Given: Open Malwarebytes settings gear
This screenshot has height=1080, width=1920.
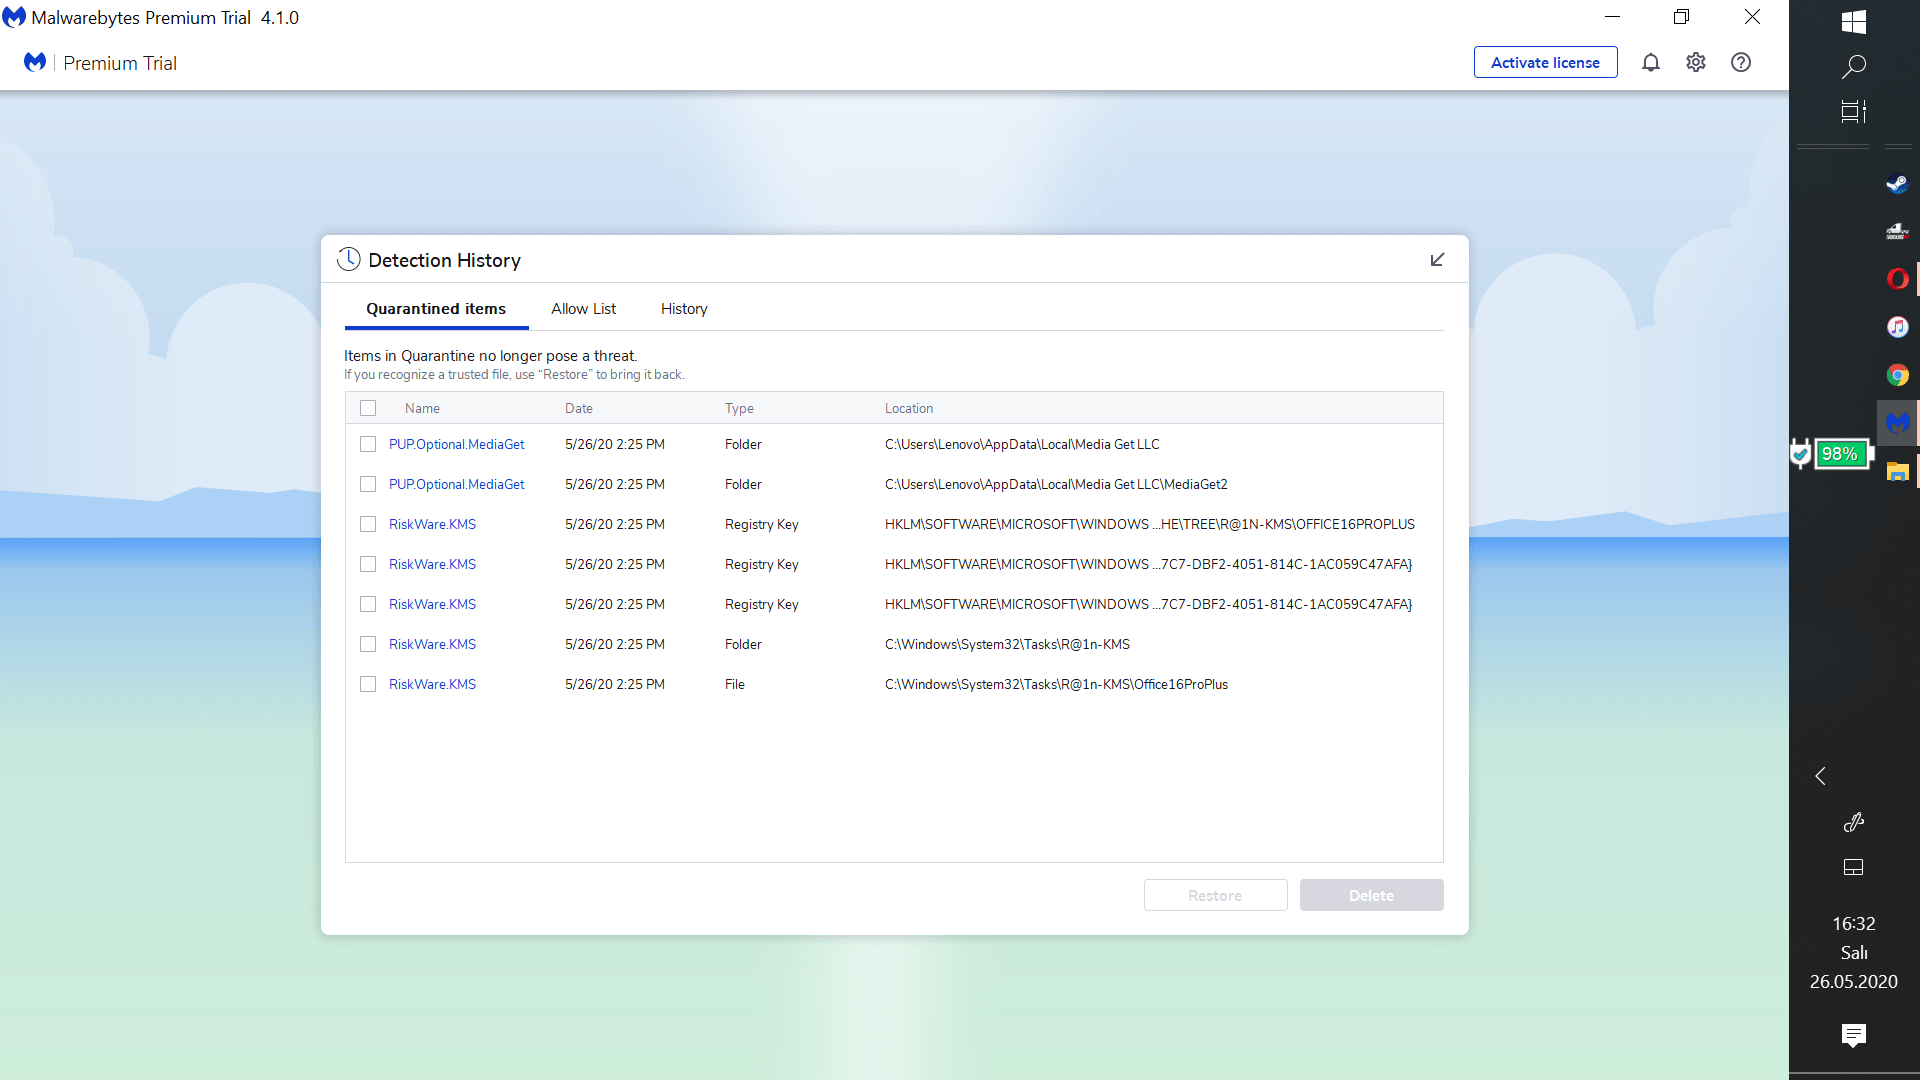Looking at the screenshot, I should pos(1695,62).
